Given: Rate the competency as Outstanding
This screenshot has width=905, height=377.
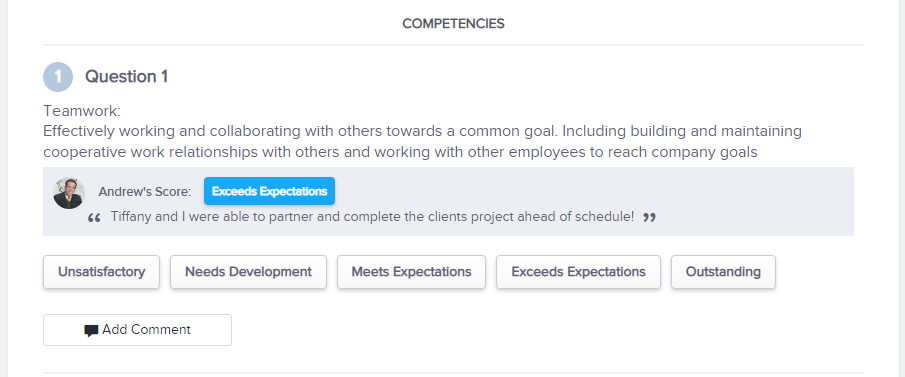Looking at the screenshot, I should [x=723, y=272].
